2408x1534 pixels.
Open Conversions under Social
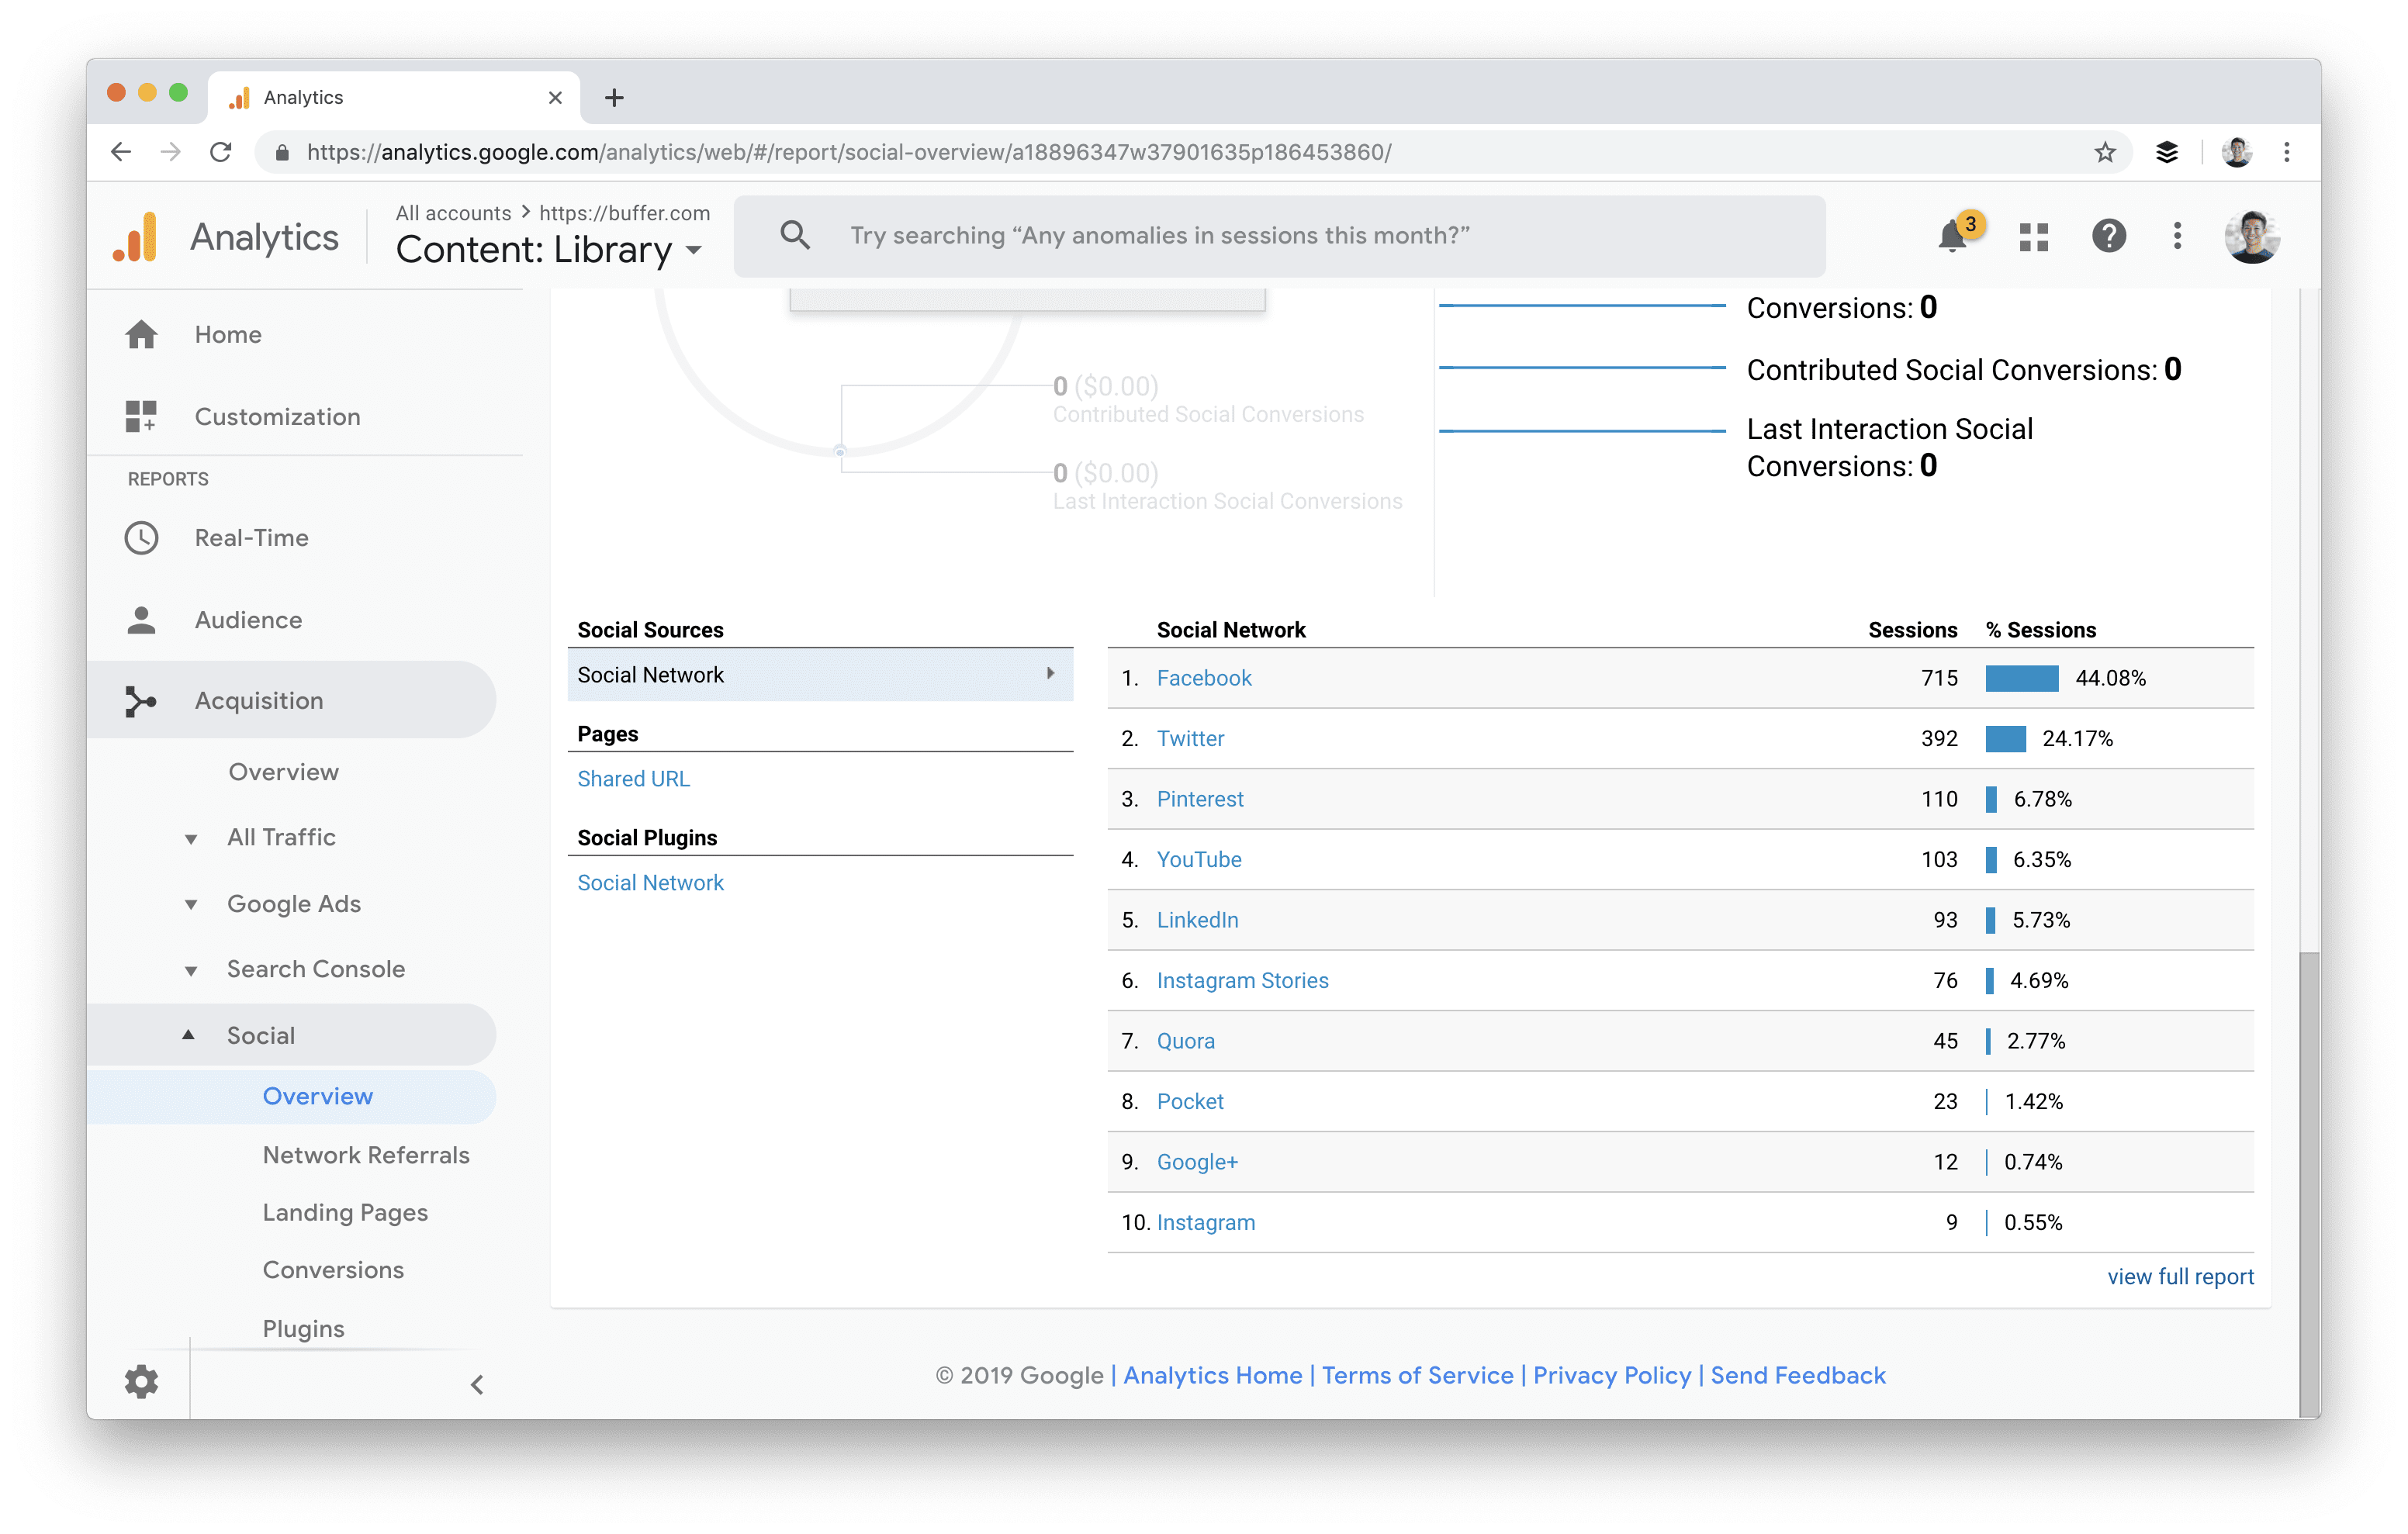(x=333, y=1270)
